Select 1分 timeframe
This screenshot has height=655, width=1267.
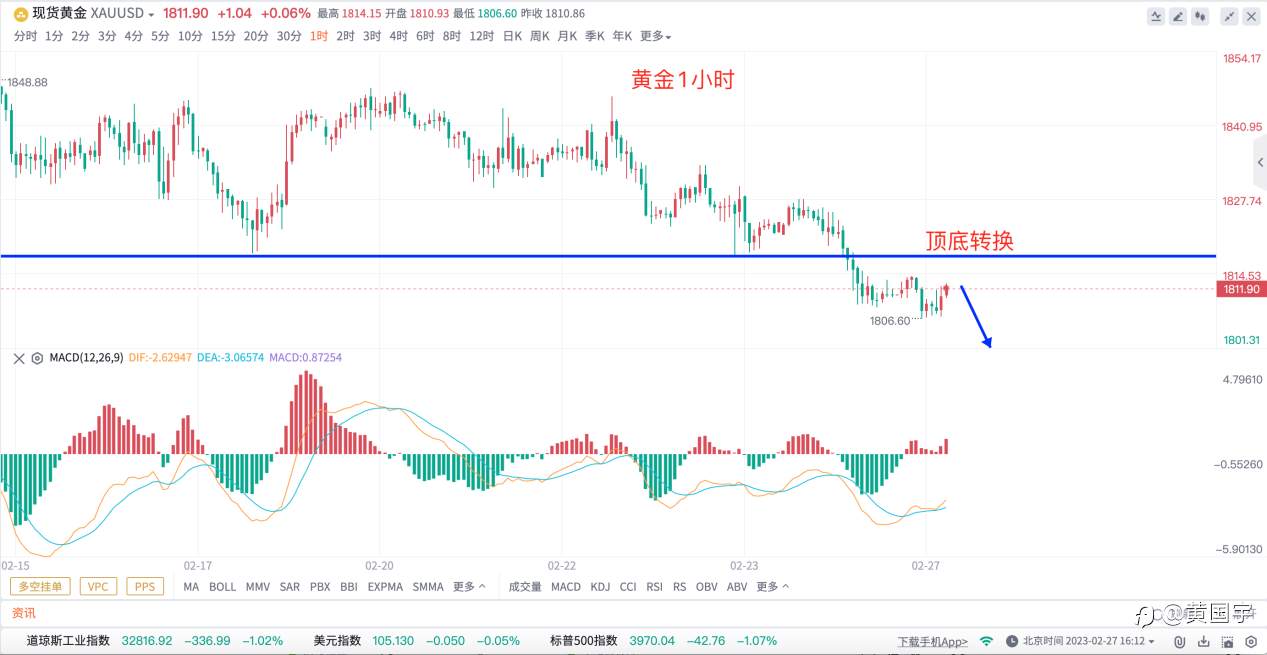coord(54,36)
